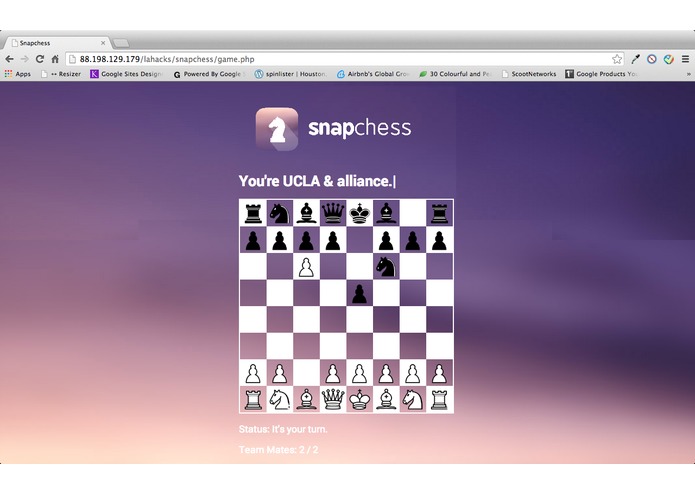Select the white knight on g1

tap(413, 400)
